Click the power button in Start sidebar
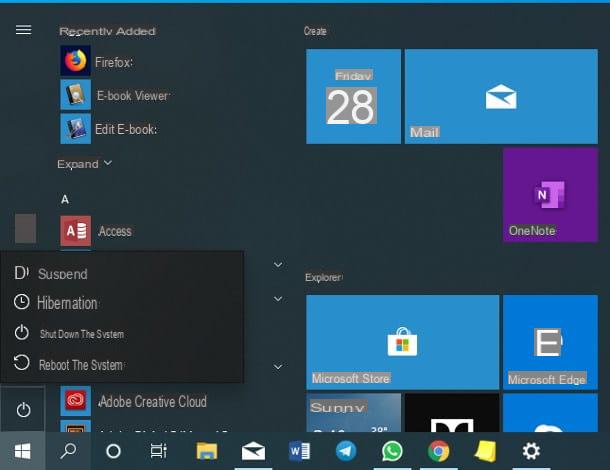 [23, 410]
